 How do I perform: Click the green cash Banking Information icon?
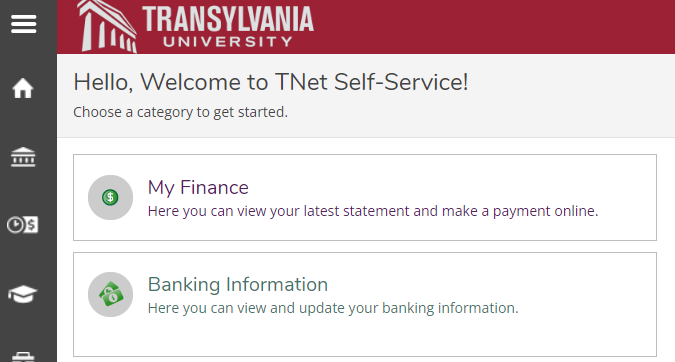[x=110, y=294]
